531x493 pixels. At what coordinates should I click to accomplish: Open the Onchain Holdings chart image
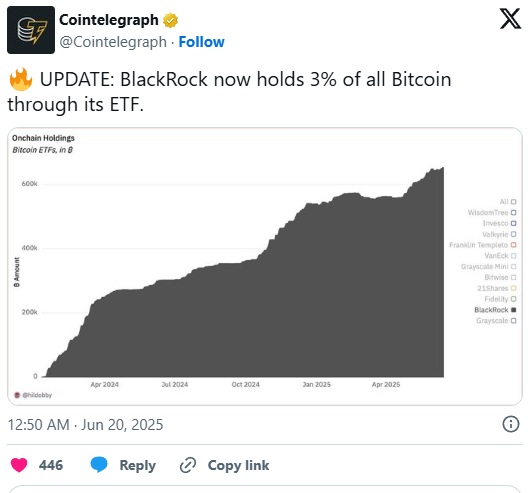click(x=265, y=266)
